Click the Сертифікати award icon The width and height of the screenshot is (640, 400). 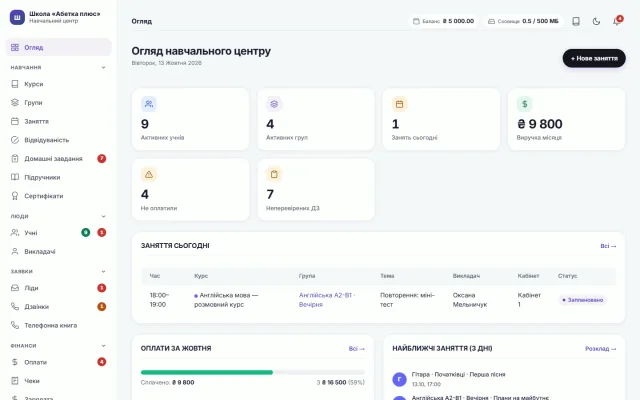[15, 196]
